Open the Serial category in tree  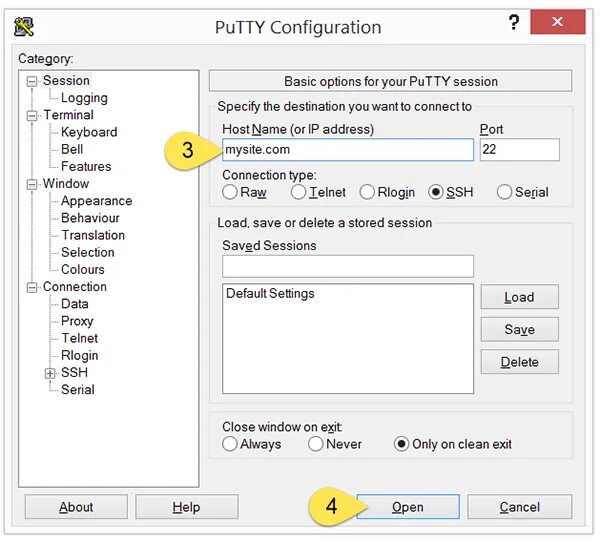click(x=78, y=390)
